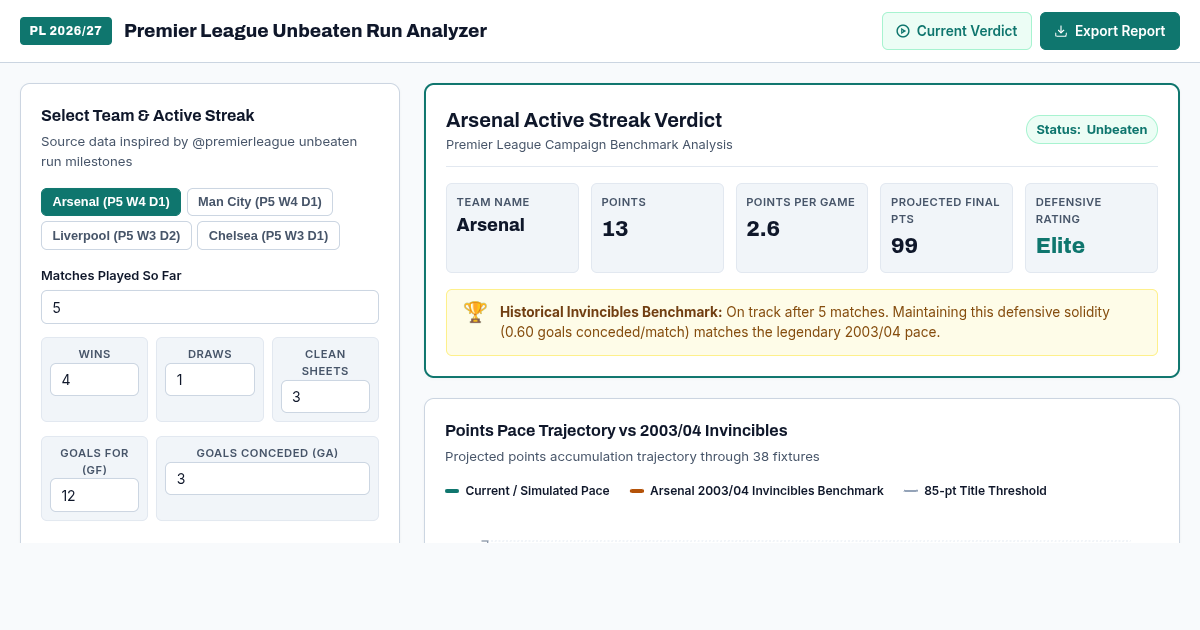Click the Defensive Rating value Elite
The height and width of the screenshot is (630, 1200).
click(x=1060, y=246)
